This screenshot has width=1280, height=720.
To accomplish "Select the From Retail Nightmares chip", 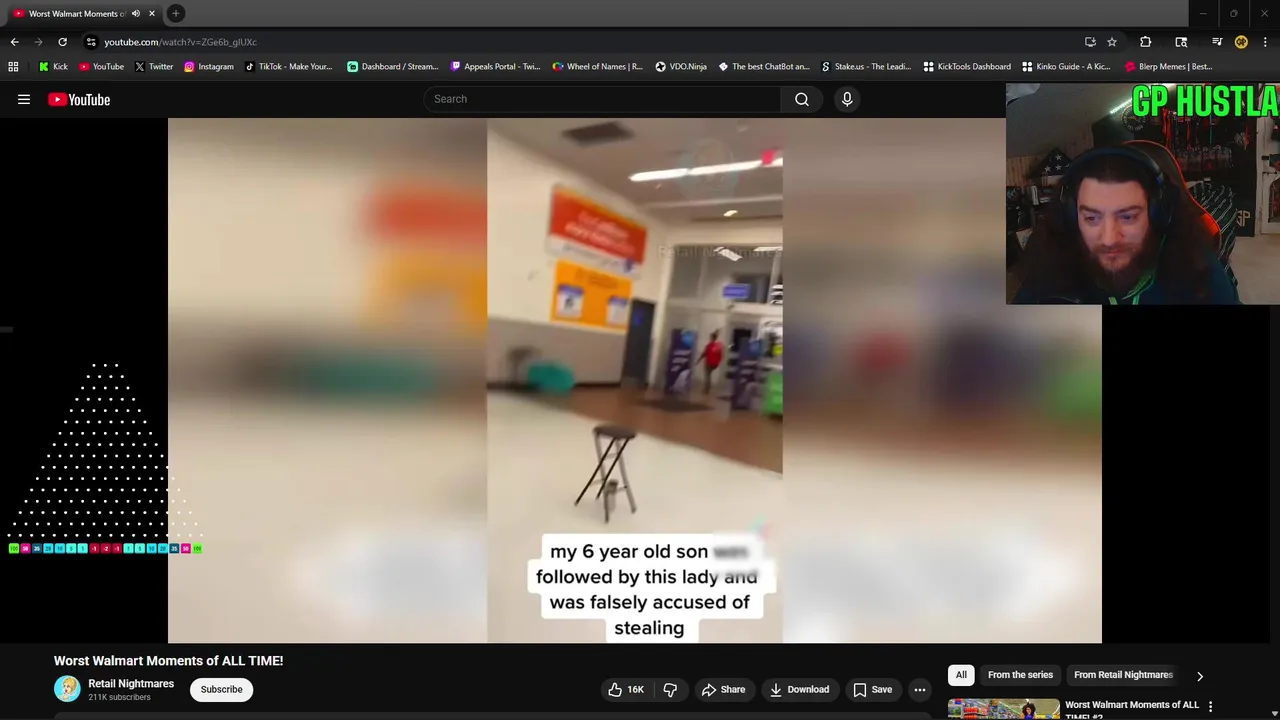I will tap(1123, 675).
